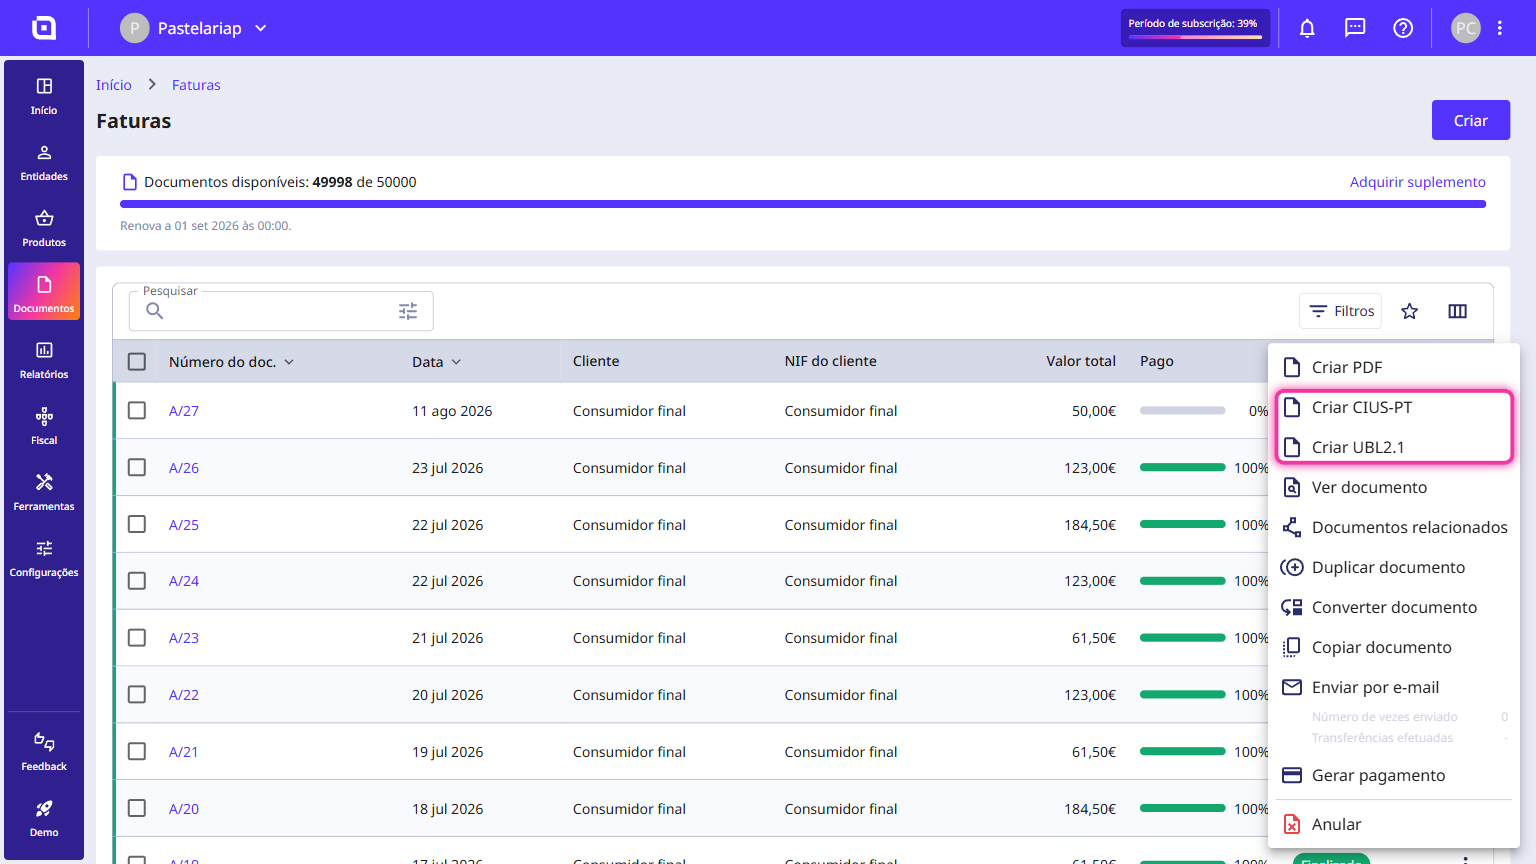The image size is (1536, 864).
Task: Open Configurações in the sidebar
Action: (44, 558)
